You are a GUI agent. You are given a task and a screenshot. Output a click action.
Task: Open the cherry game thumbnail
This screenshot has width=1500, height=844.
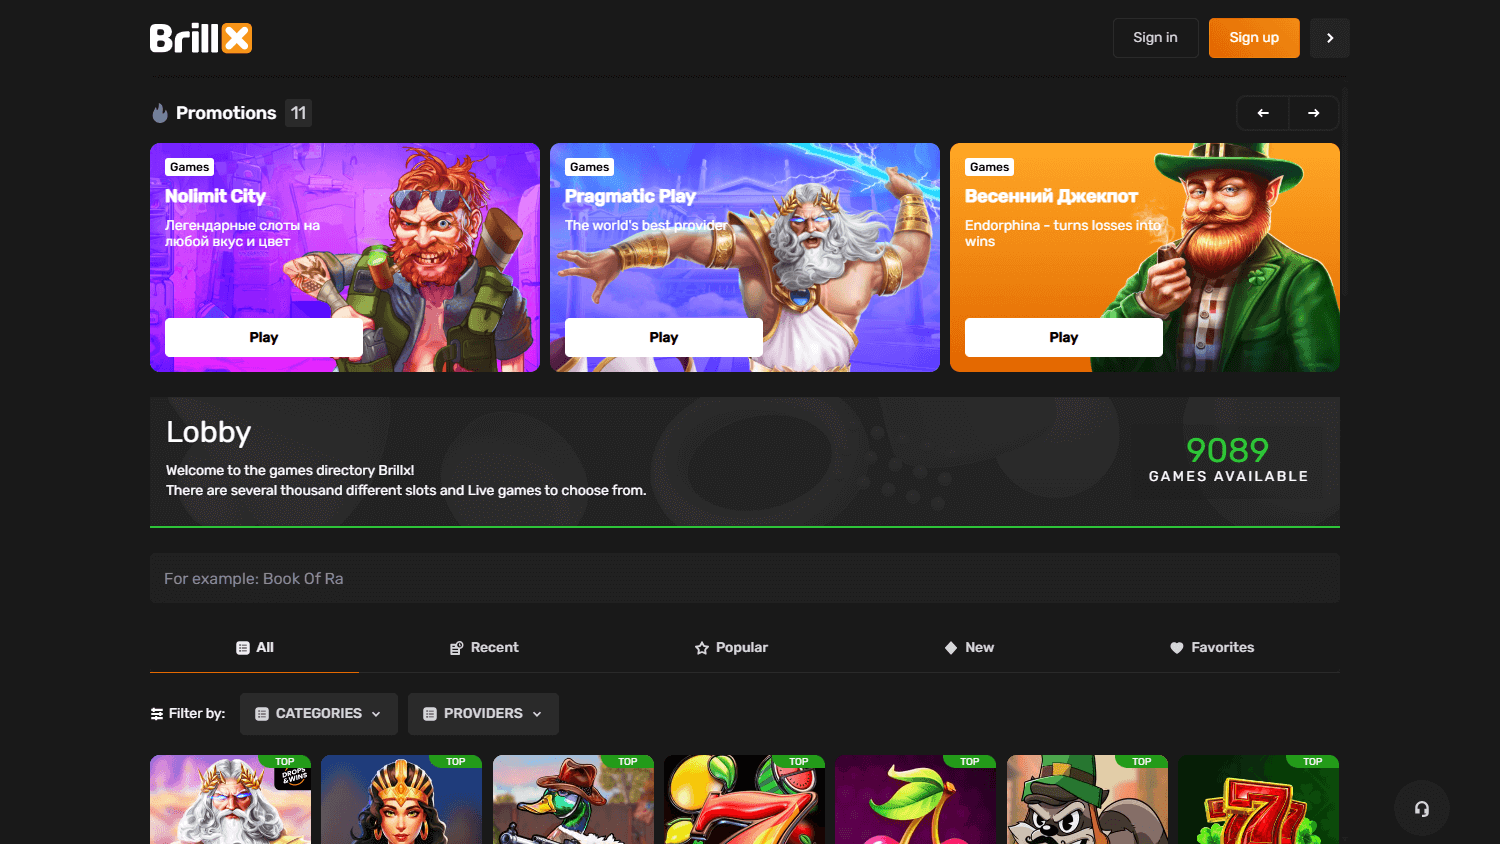[916, 799]
